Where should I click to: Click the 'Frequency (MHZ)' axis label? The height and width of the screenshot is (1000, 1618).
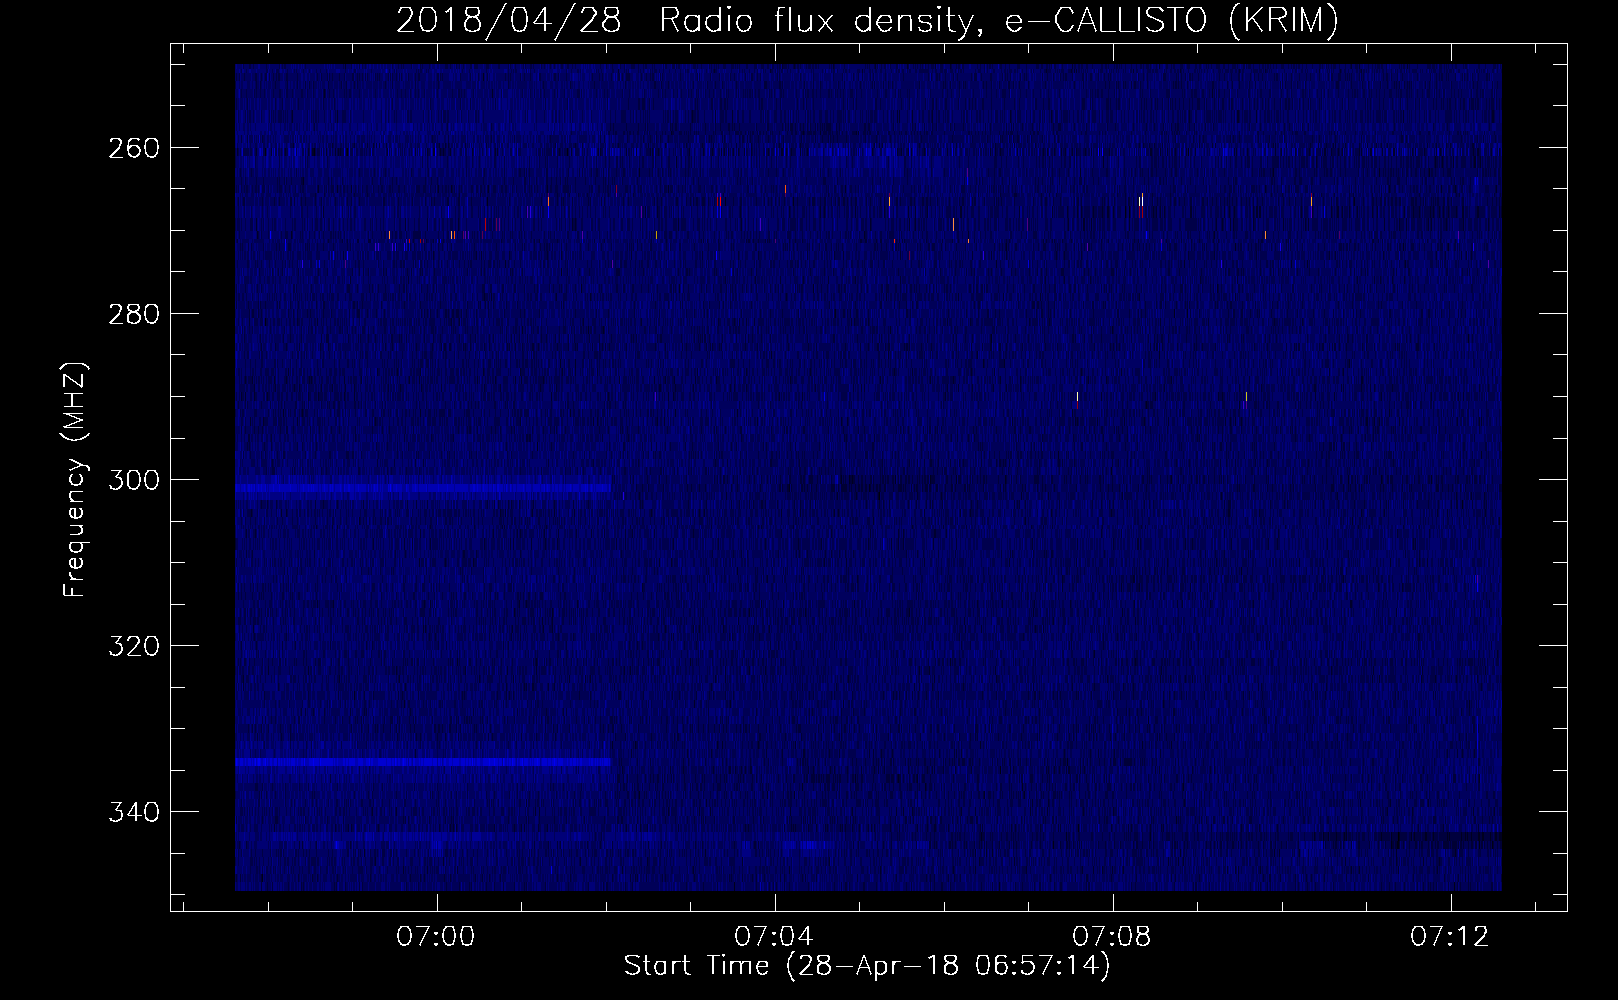tap(75, 479)
